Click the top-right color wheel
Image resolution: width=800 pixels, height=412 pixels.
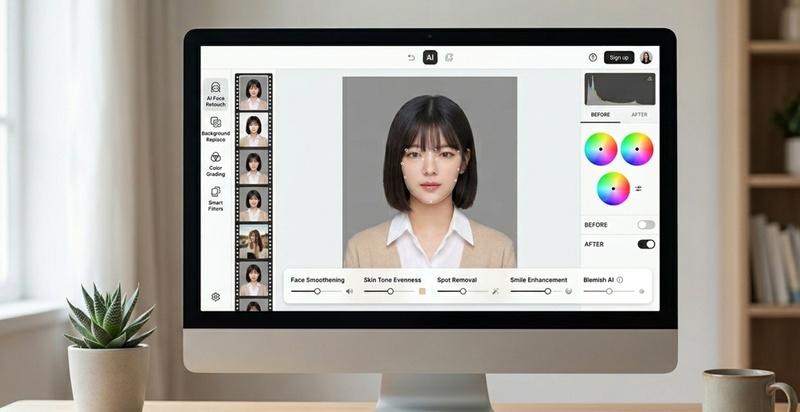[637, 149]
